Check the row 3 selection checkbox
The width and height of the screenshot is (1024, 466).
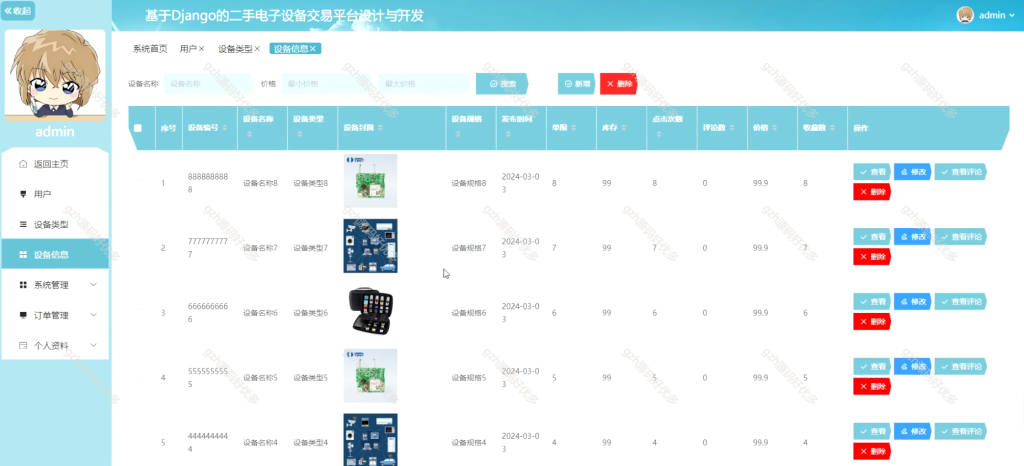[138, 313]
